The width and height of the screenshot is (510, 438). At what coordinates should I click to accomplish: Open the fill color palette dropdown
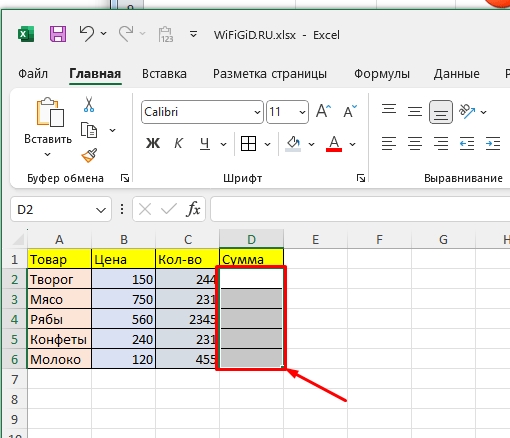(311, 144)
